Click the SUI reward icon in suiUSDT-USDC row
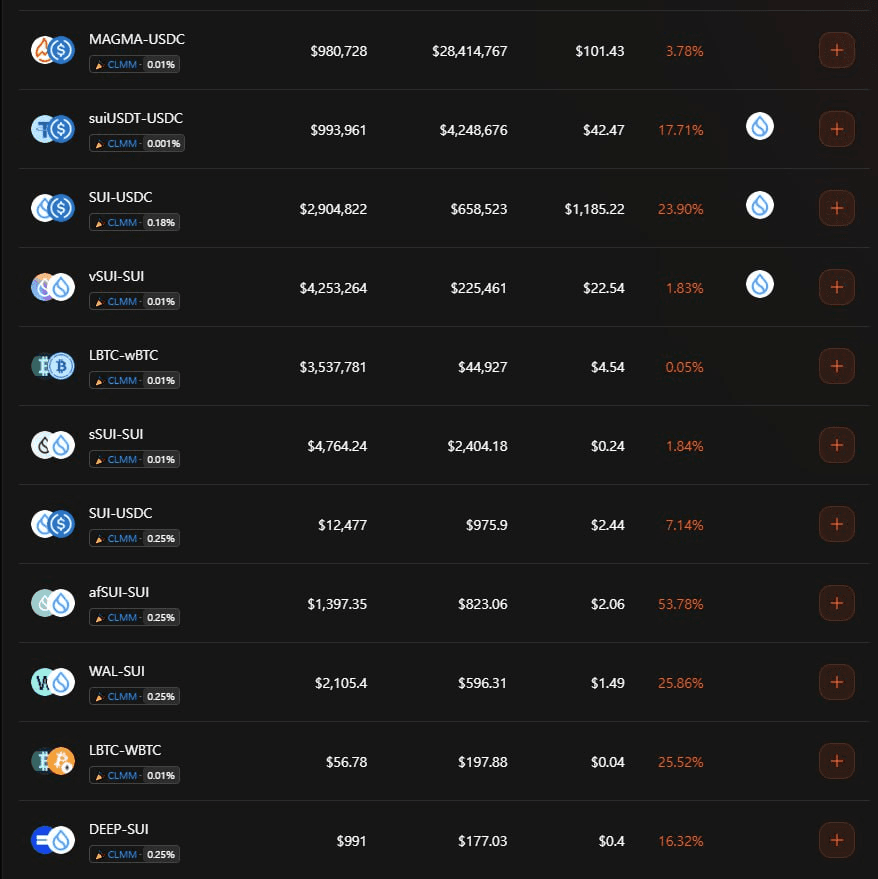The image size is (878, 879). 760,126
